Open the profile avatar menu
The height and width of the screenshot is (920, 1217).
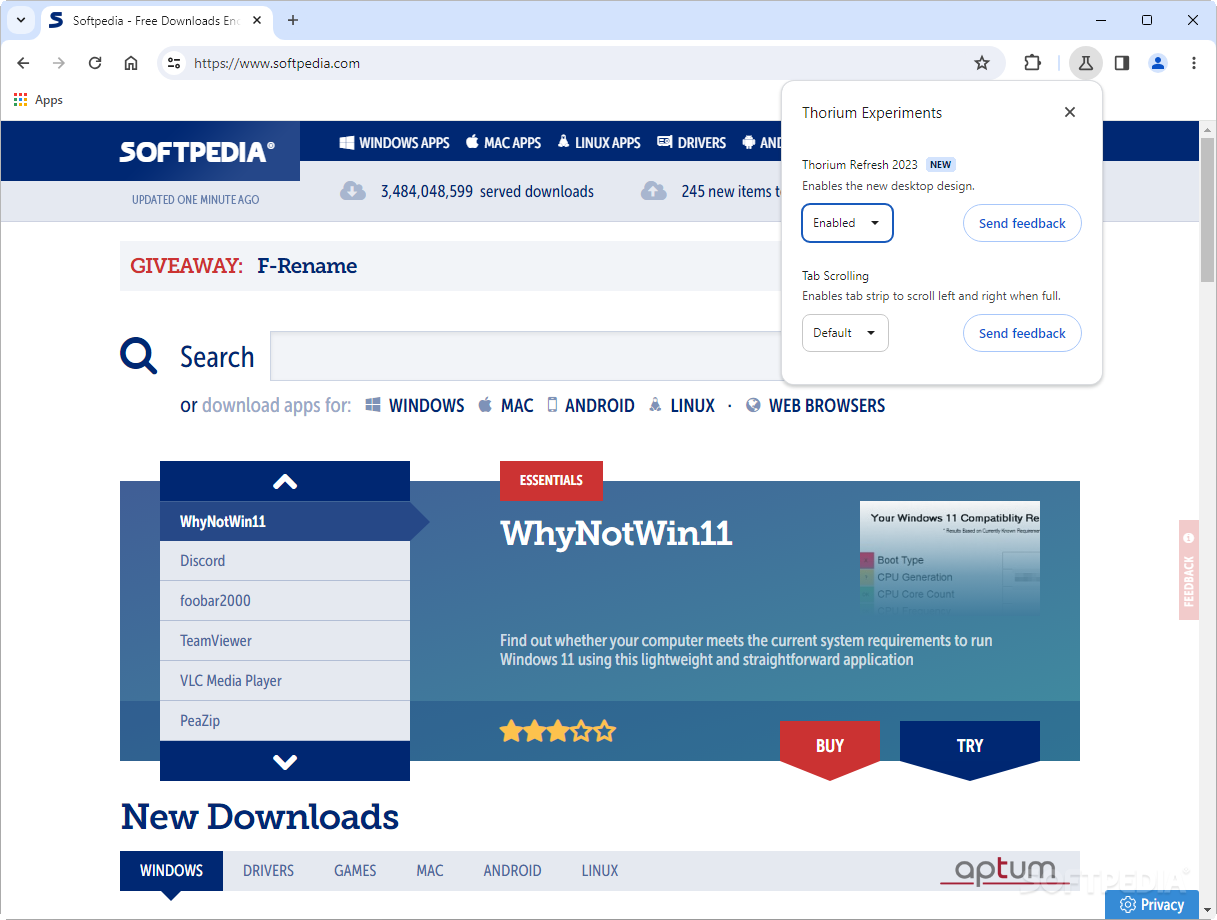click(1158, 63)
